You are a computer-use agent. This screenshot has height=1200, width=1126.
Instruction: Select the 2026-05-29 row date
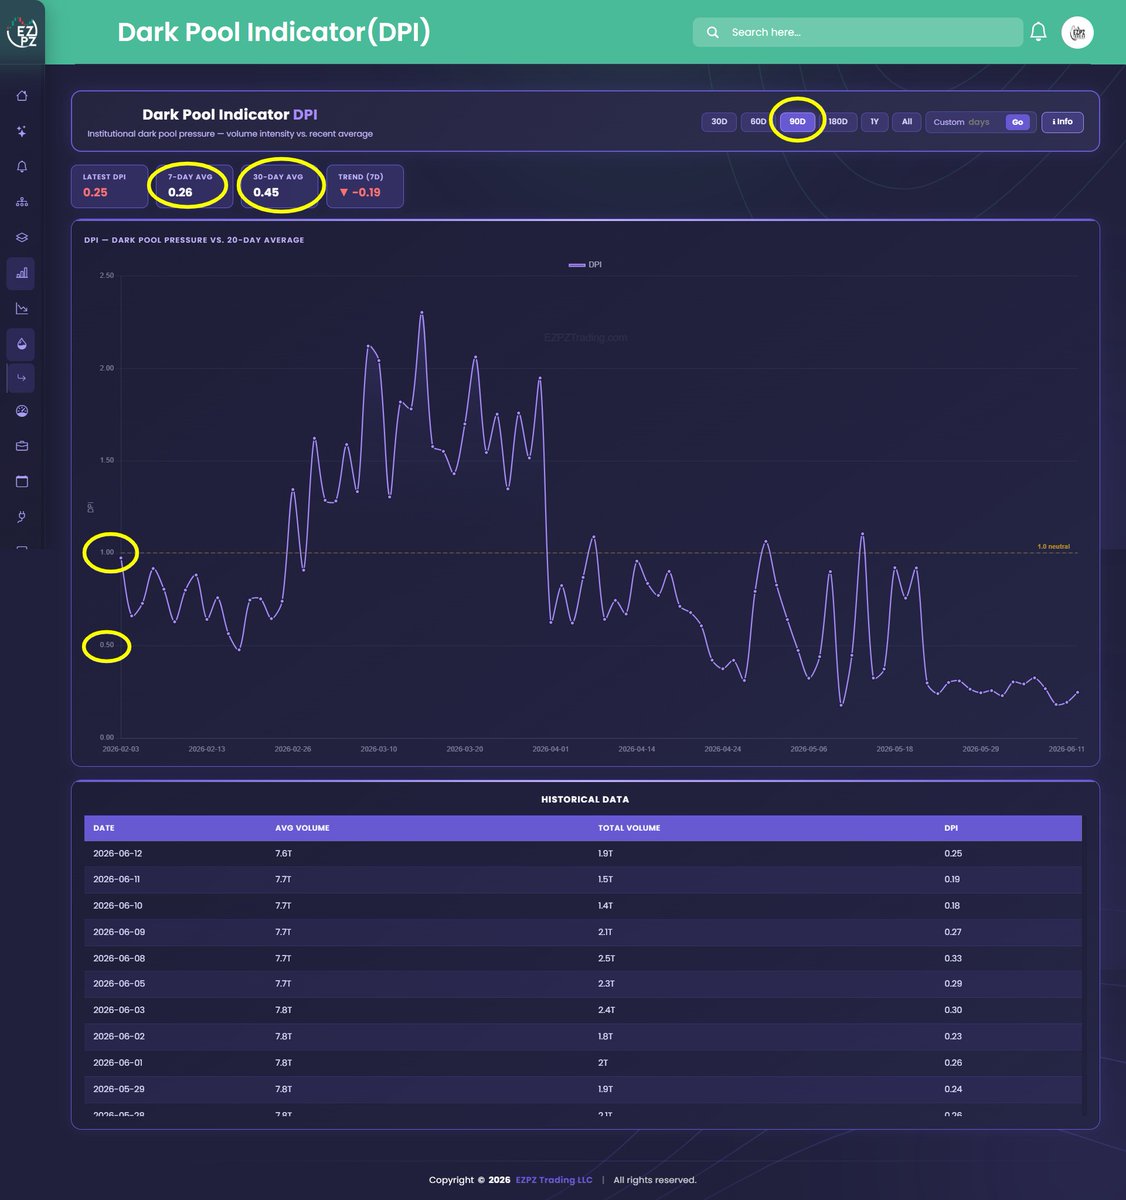119,1089
